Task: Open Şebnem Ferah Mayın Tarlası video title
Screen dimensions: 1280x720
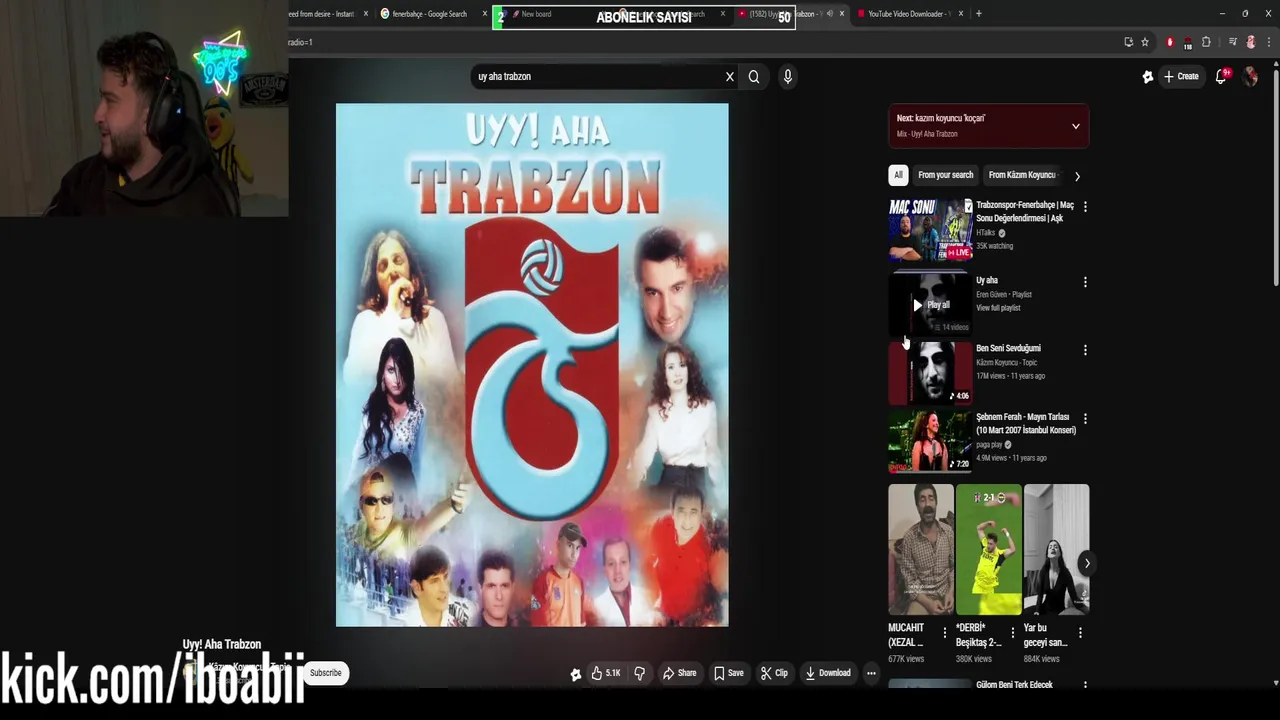Action: [x=1026, y=423]
